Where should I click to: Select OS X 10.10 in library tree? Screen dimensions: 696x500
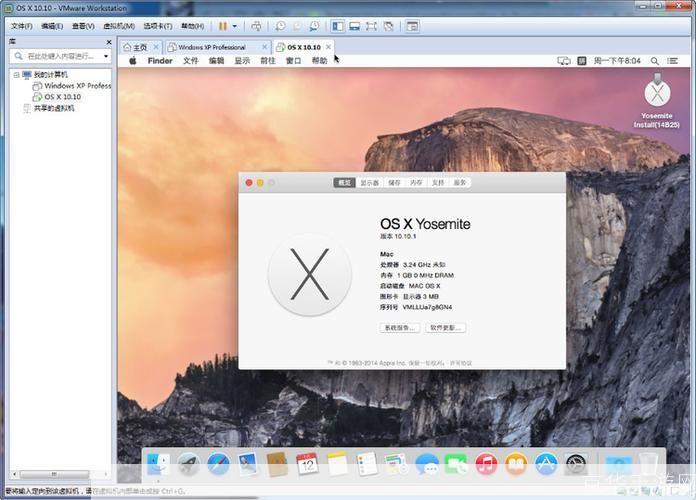pos(57,97)
